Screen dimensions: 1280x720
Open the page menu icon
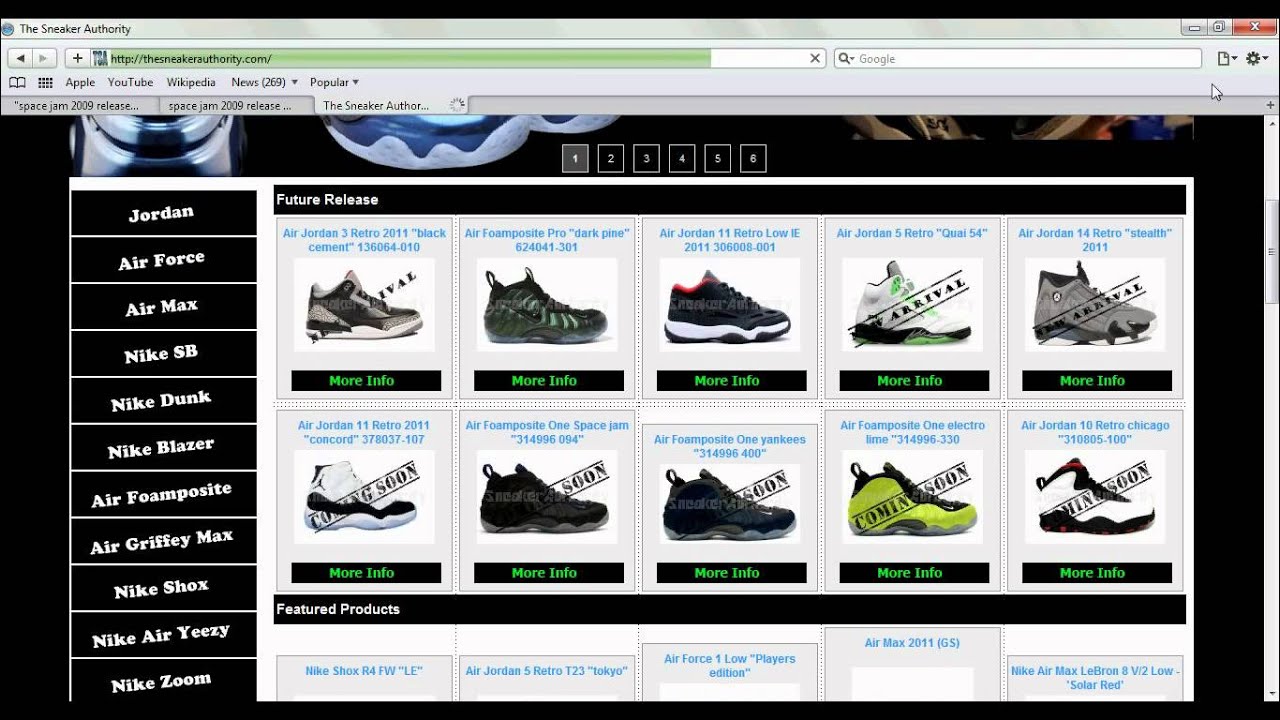(1226, 59)
